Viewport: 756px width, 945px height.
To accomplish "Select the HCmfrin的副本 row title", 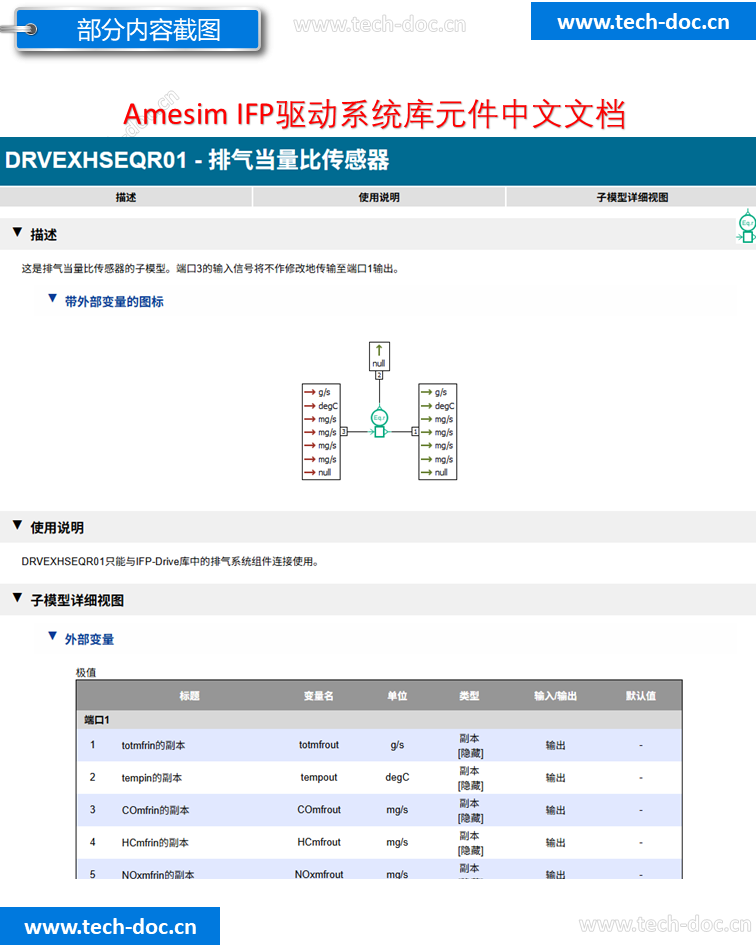I will [155, 843].
